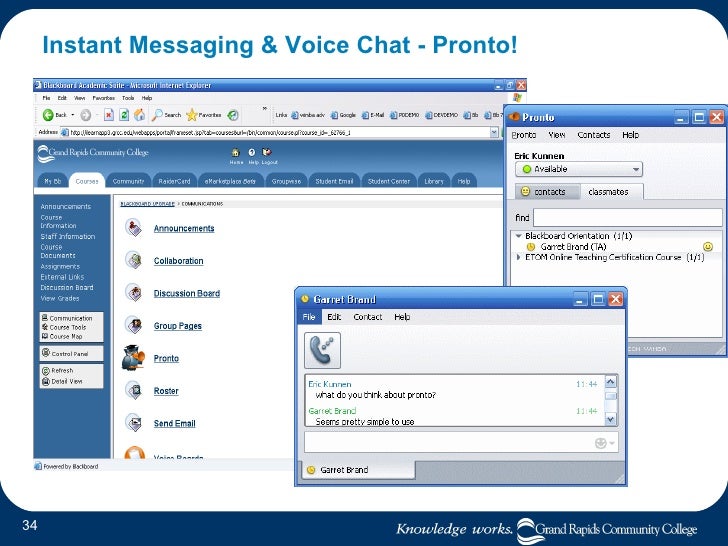Open Edit menu in chat window

334,317
